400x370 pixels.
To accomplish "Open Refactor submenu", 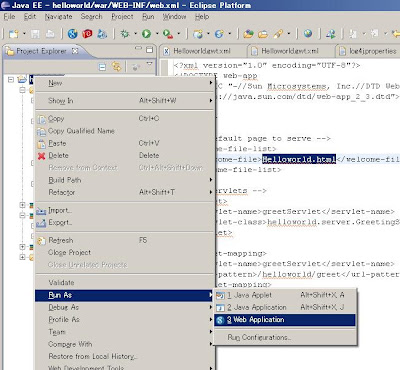I will pyautogui.click(x=125, y=192).
